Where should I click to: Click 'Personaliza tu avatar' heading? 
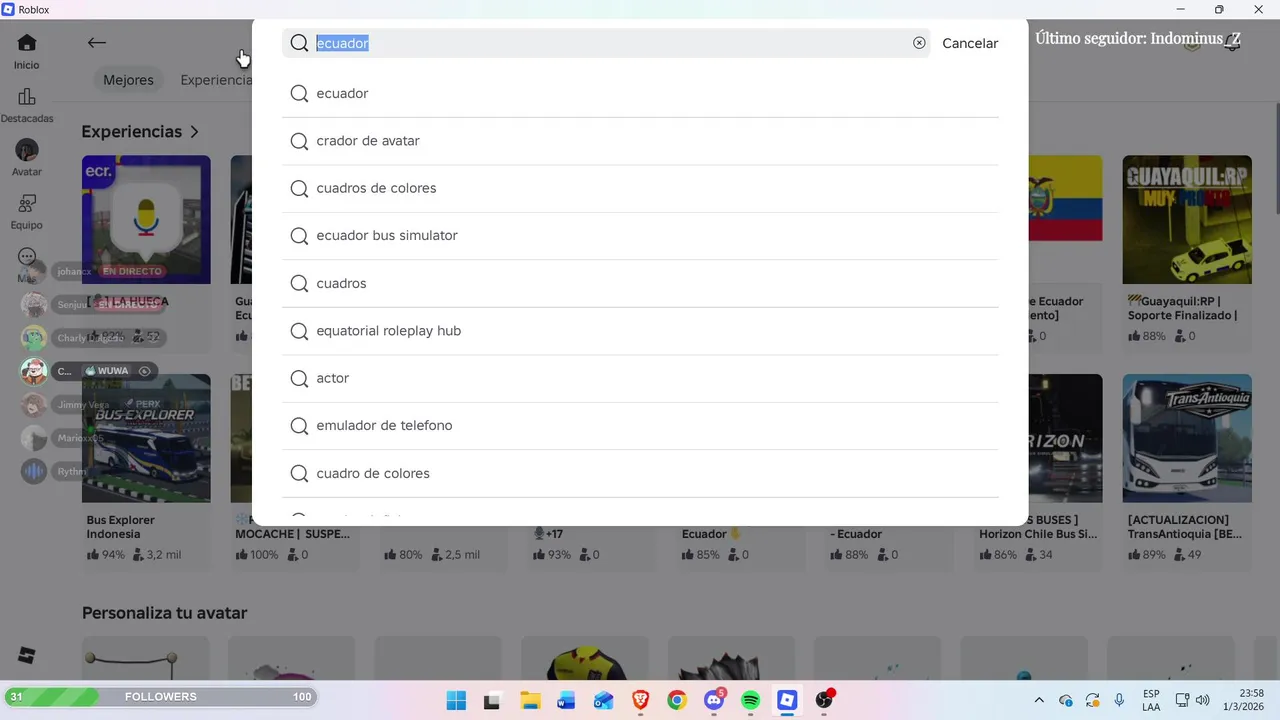pos(164,613)
